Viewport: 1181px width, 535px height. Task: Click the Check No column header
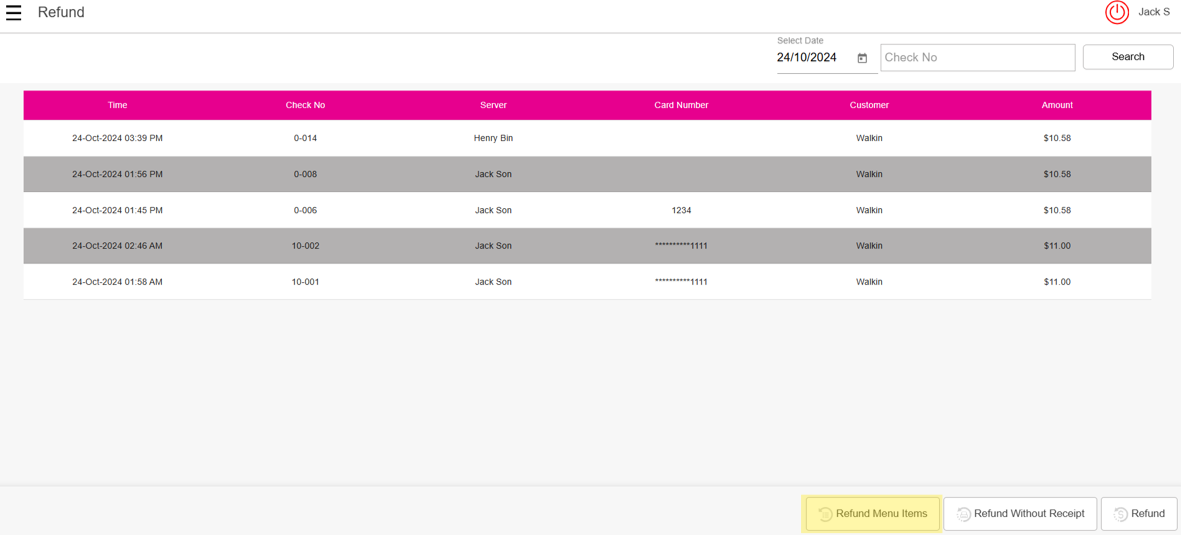tap(305, 105)
